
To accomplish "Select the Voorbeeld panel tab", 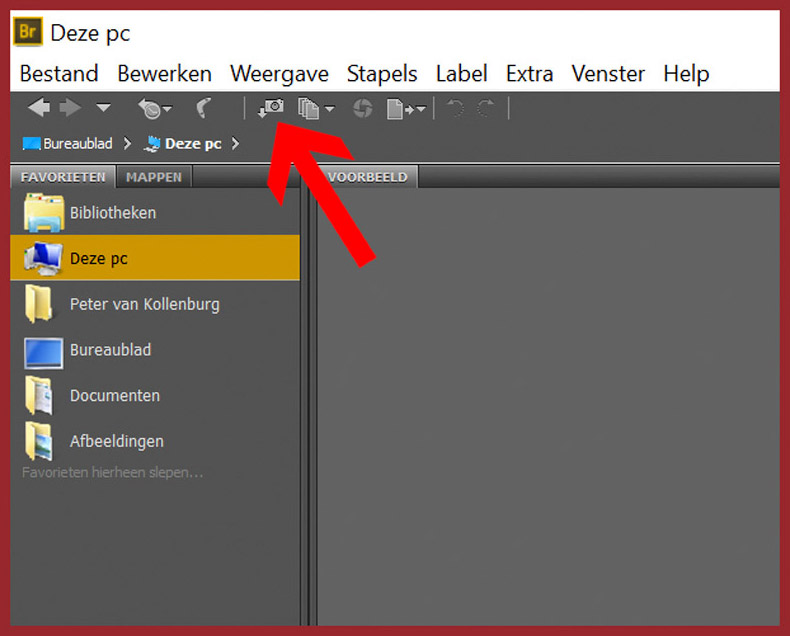I will [x=367, y=177].
